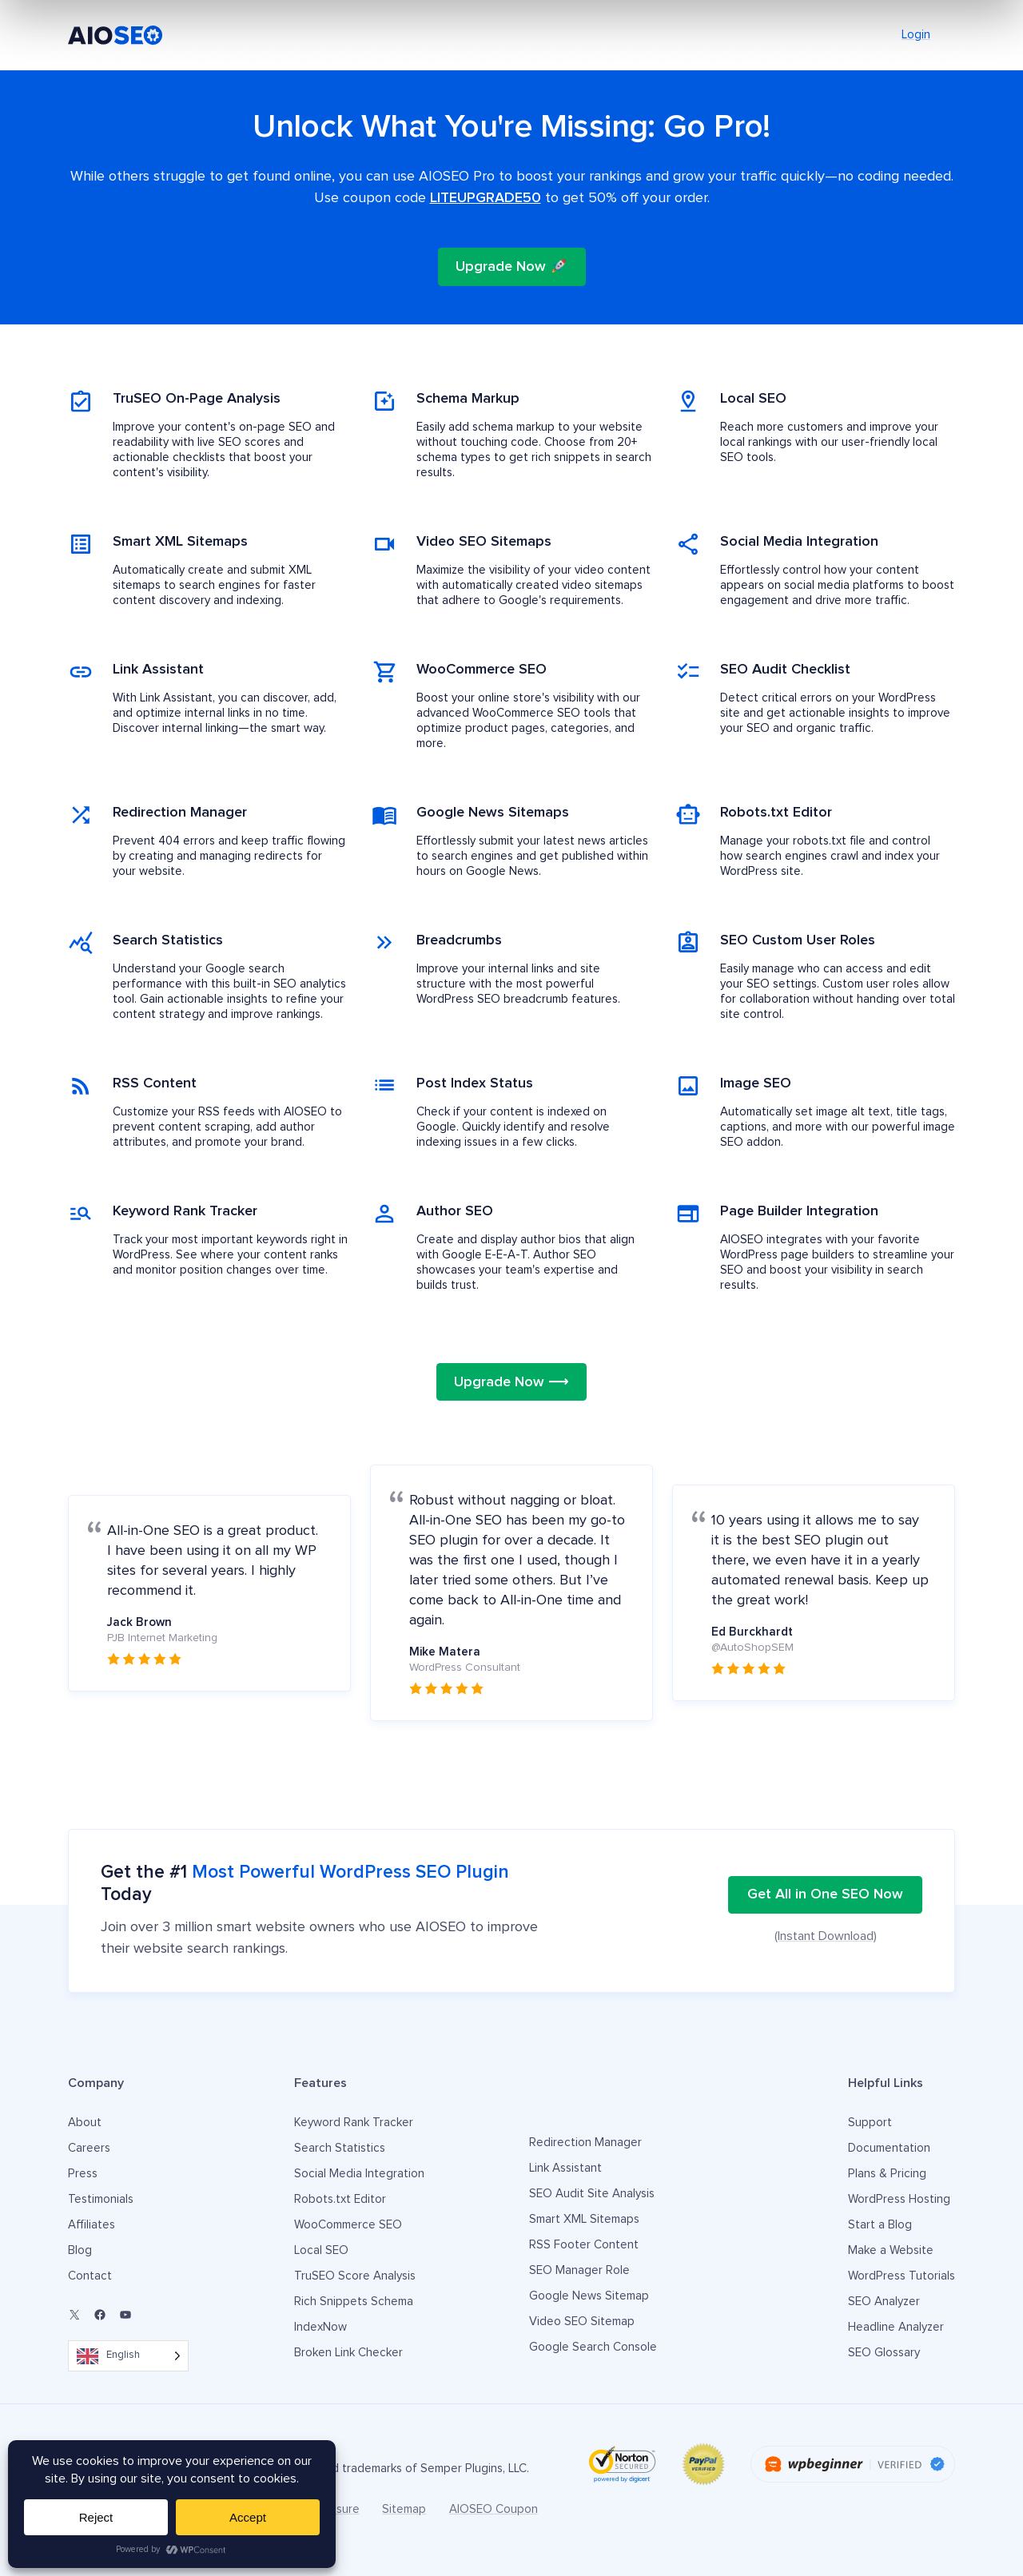Screen dimensions: 1023x2576
Task: Click the RSS Content feed icon
Action: 81,1086
